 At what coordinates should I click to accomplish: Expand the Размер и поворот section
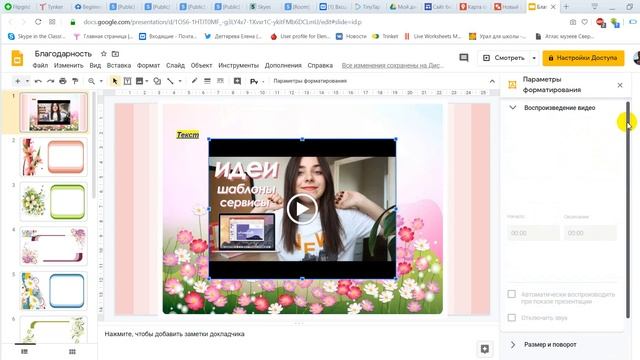click(x=513, y=344)
